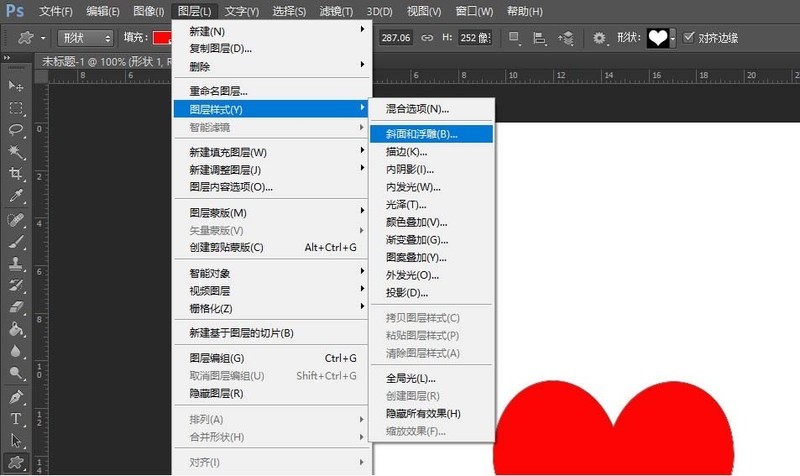Screen dimensions: 800x476
Task: Pick the Eyedropper tool
Action: coord(16,196)
